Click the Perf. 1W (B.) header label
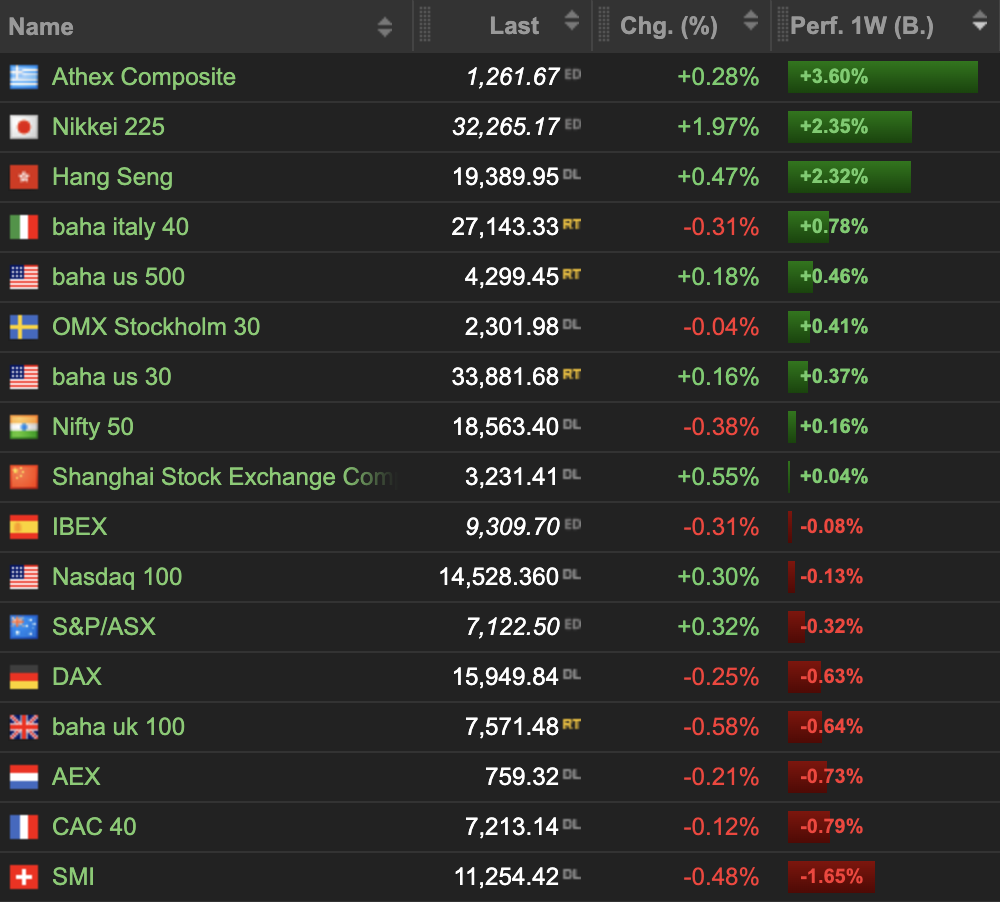 click(x=862, y=26)
